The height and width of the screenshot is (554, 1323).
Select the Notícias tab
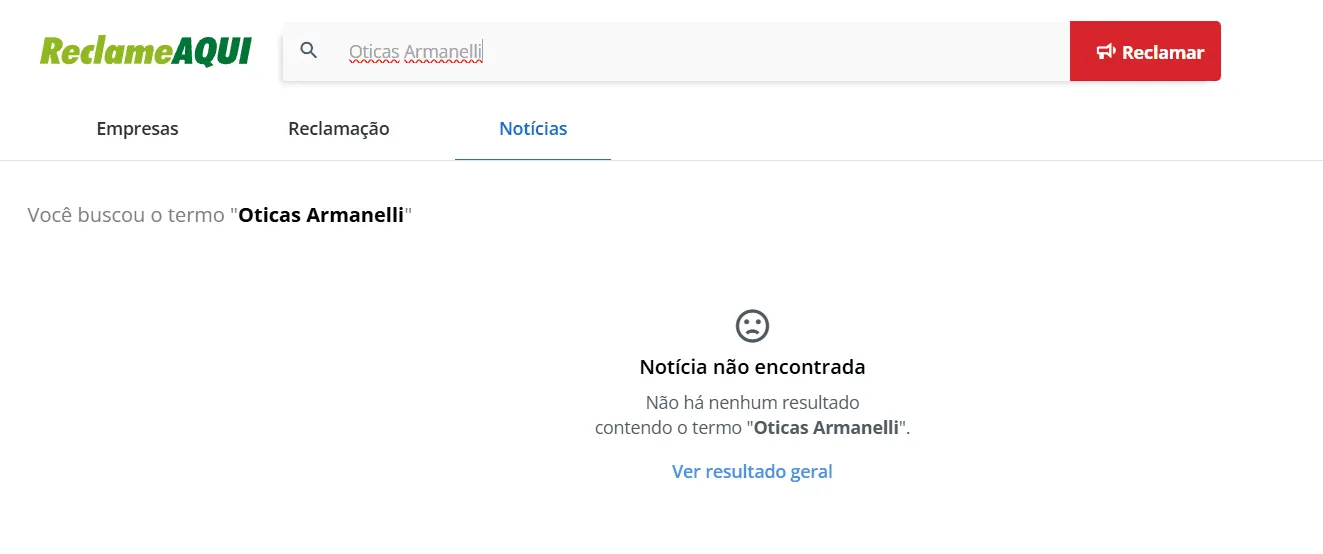coord(533,129)
